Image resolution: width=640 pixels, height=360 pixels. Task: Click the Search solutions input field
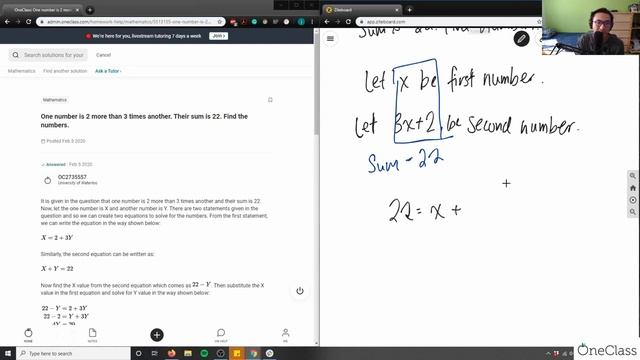pos(49,55)
